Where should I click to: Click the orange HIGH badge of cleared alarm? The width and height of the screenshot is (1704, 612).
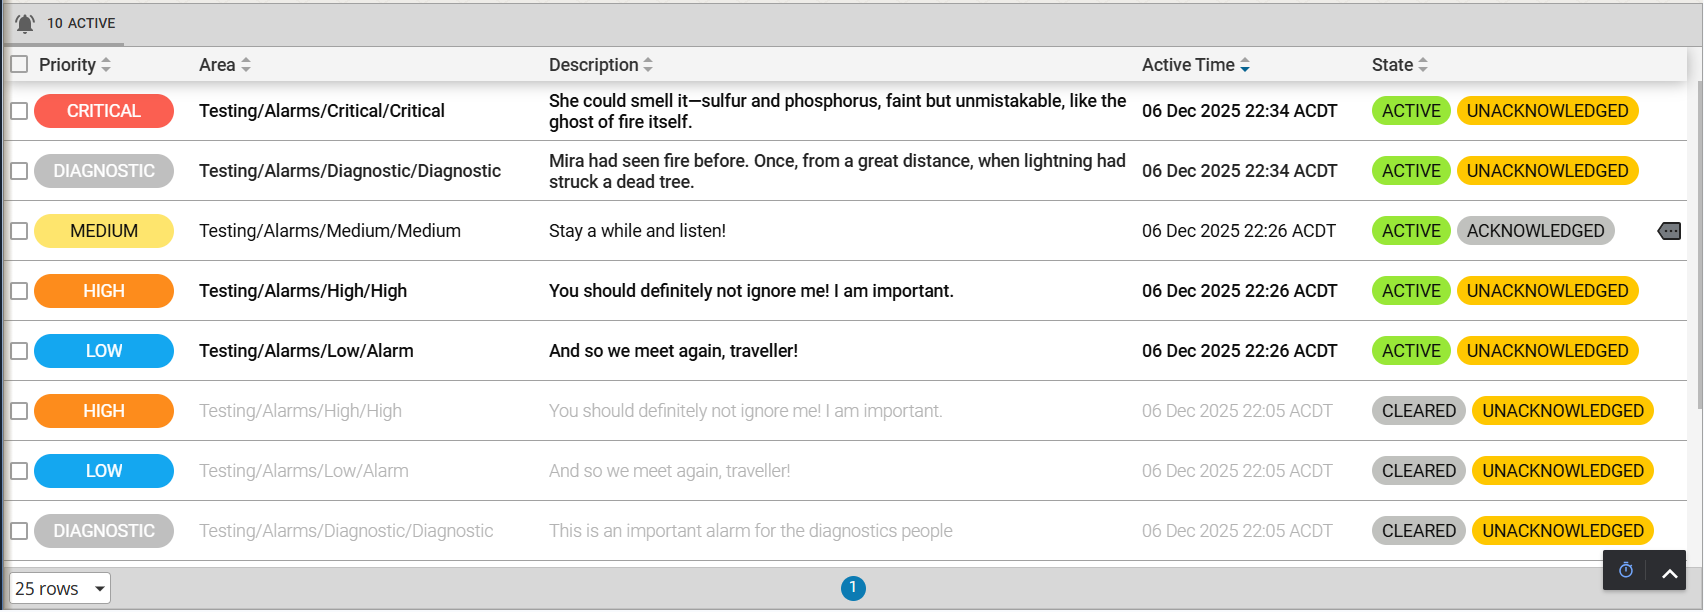click(x=104, y=411)
